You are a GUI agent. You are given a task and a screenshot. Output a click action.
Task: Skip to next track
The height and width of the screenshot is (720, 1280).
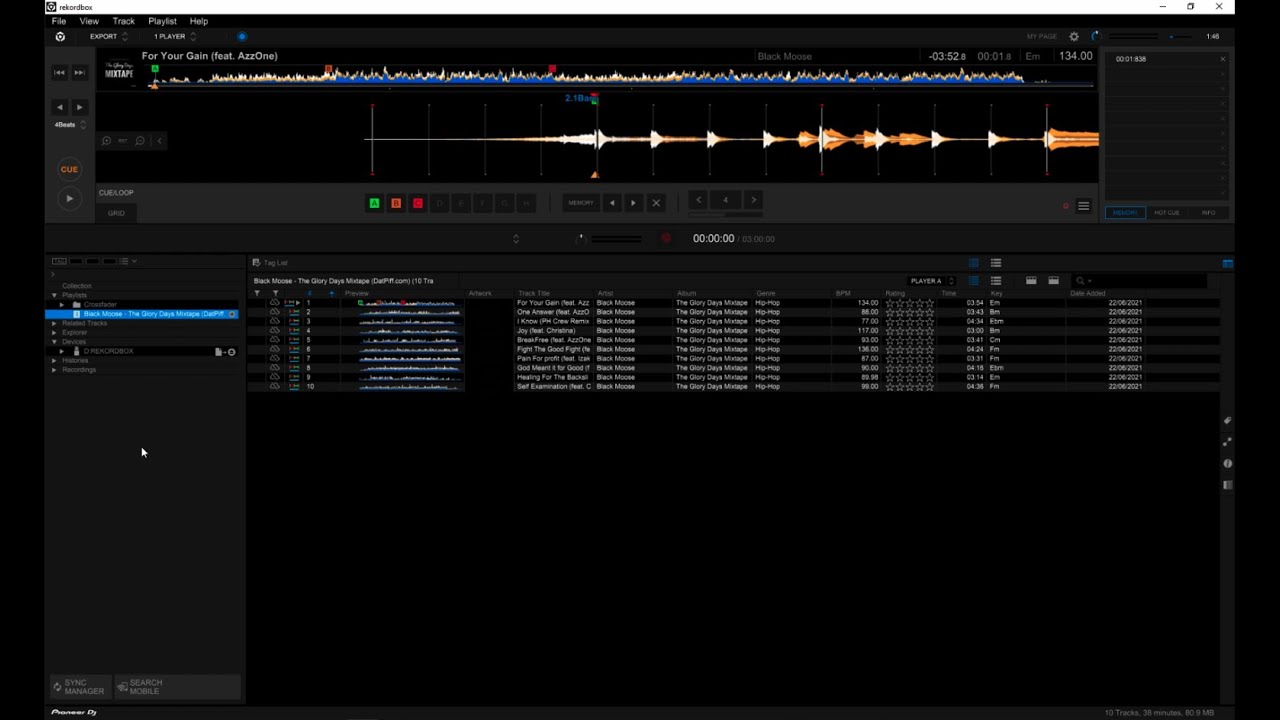click(x=79, y=72)
